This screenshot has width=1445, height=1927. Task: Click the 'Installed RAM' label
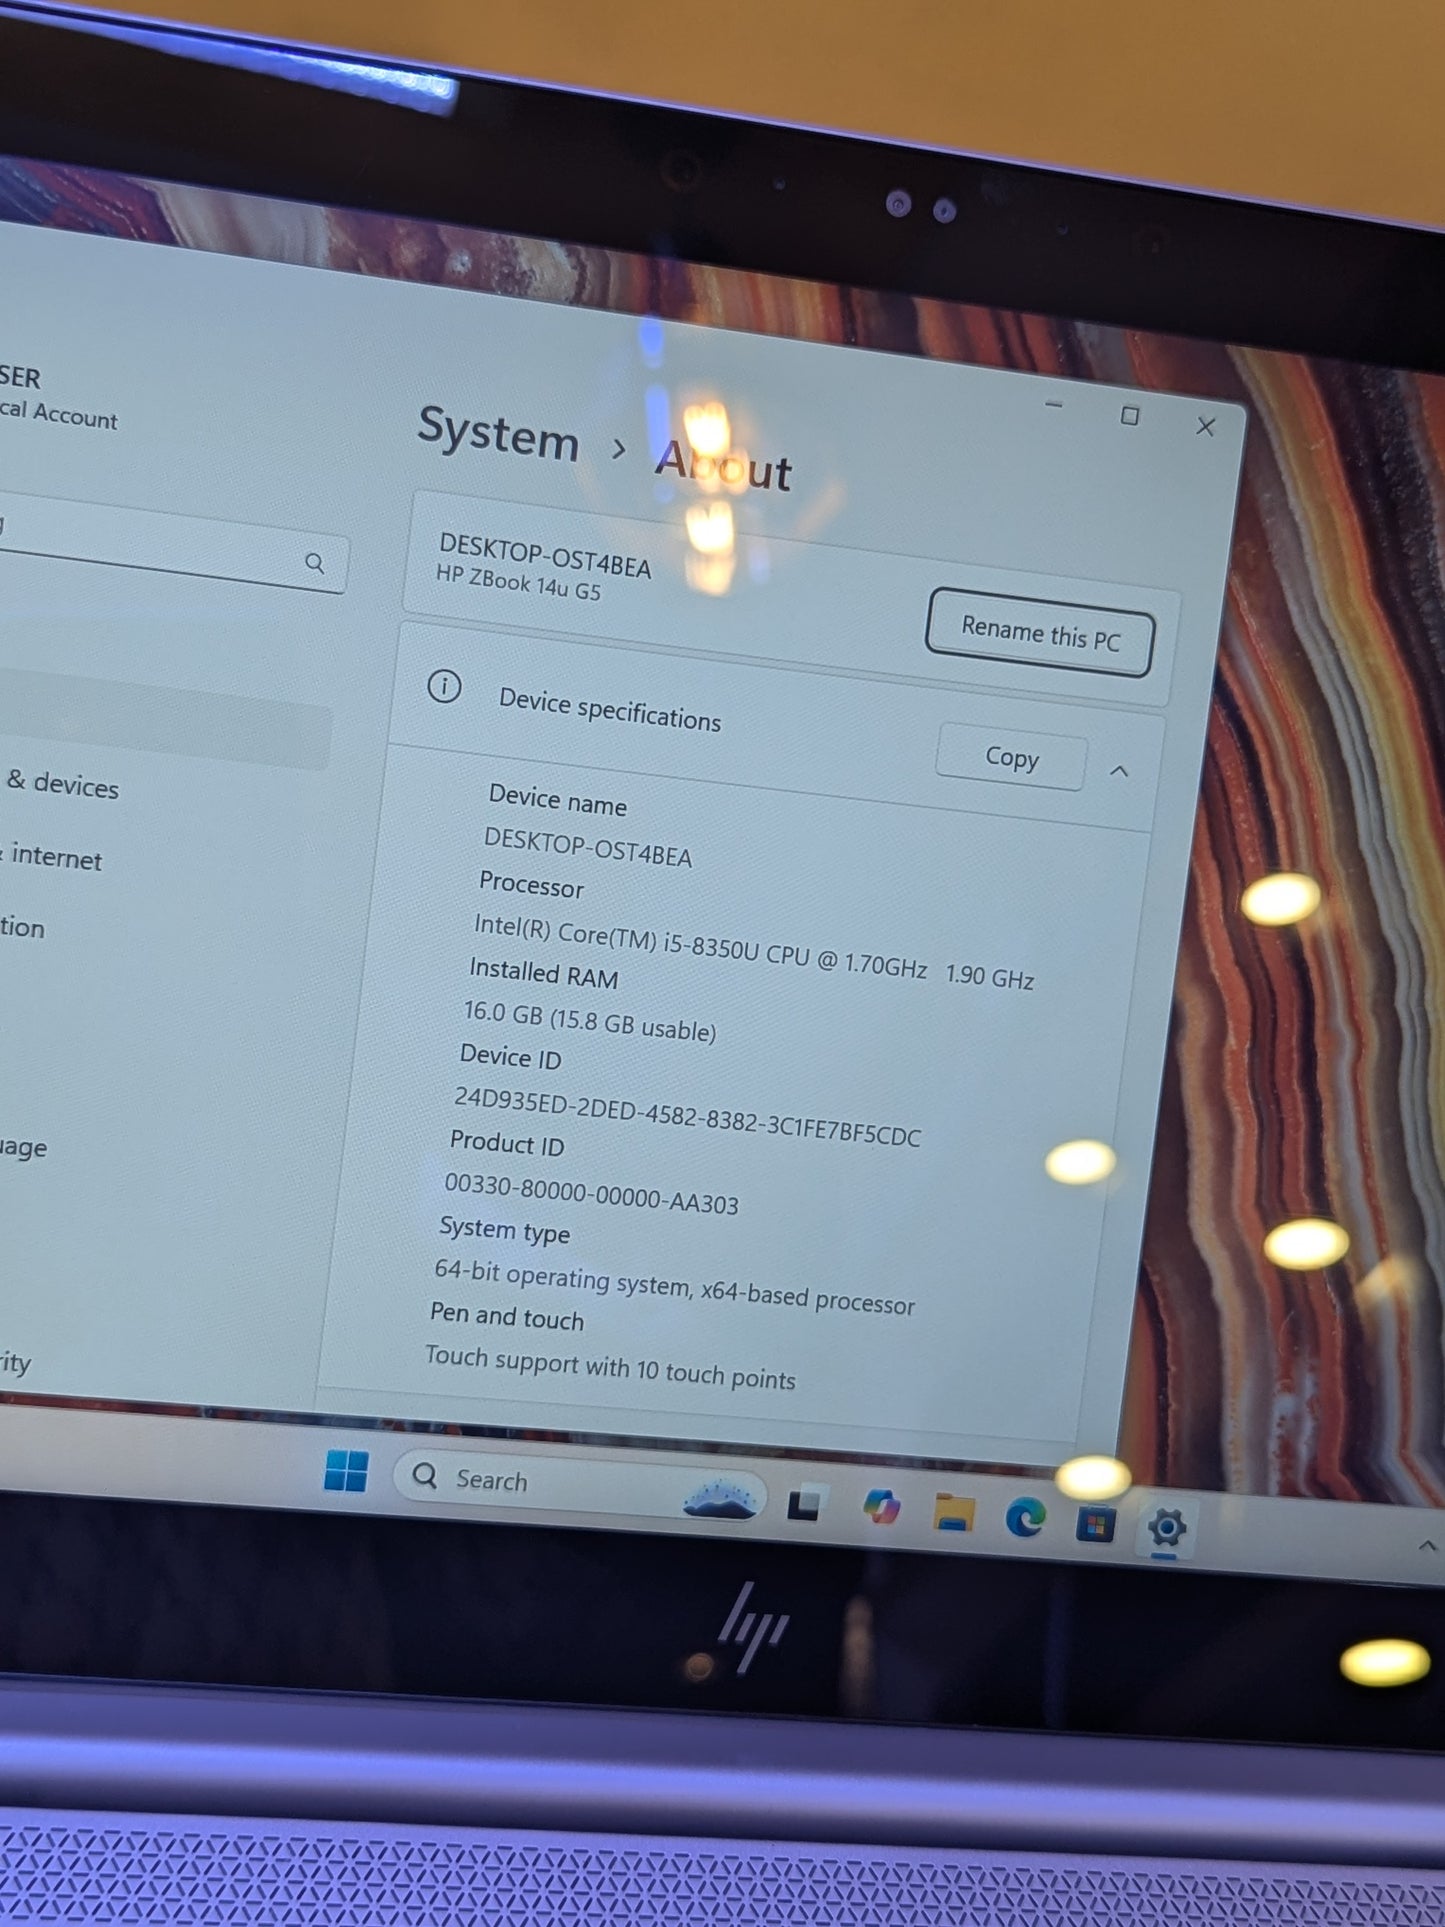[x=543, y=973]
